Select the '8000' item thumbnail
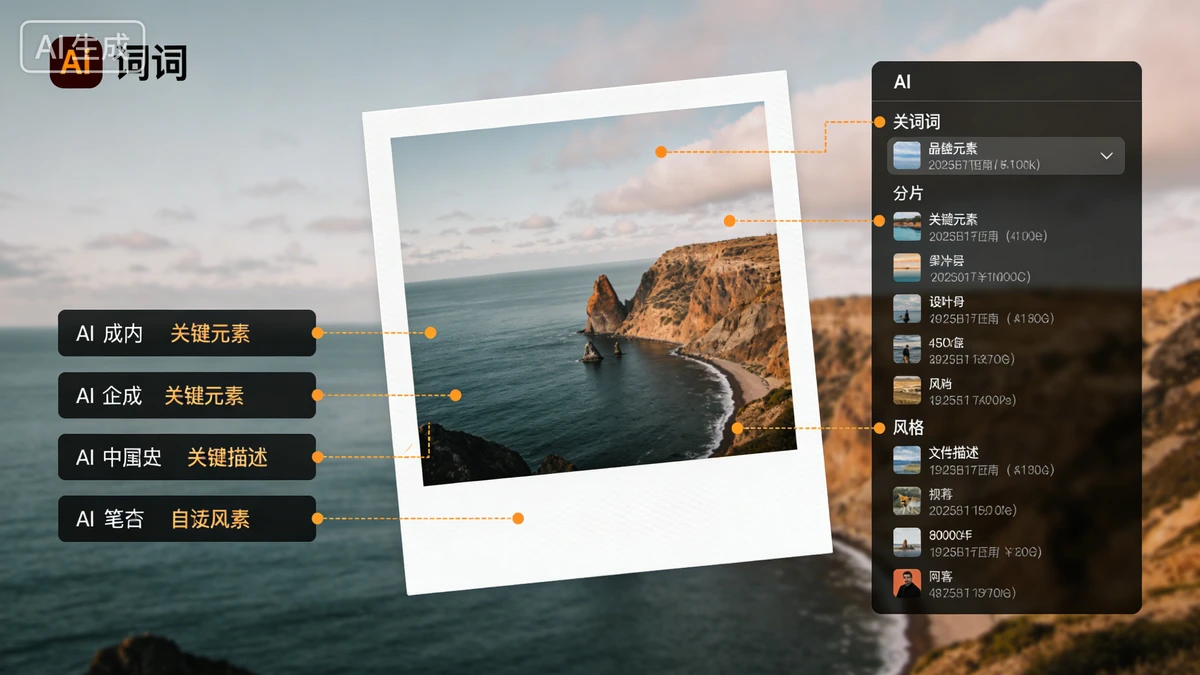 click(x=907, y=542)
